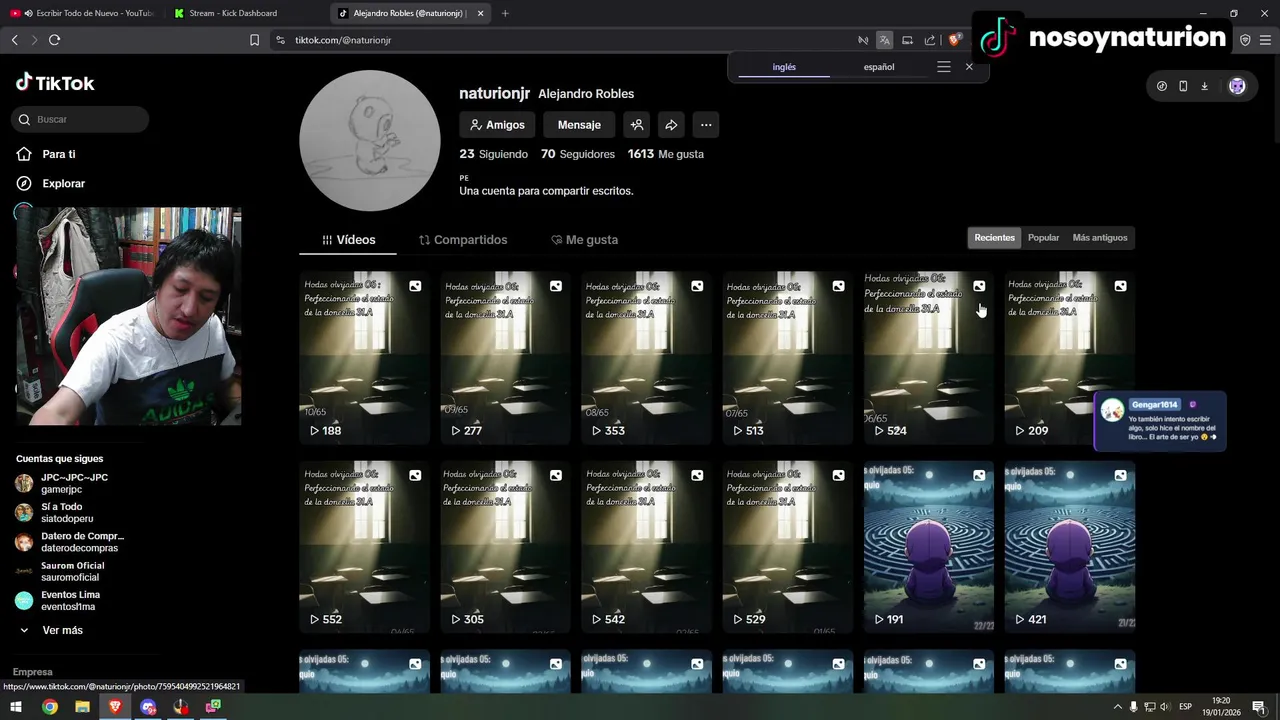
Task: Click the search field labeled Buscar
Action: pos(80,119)
